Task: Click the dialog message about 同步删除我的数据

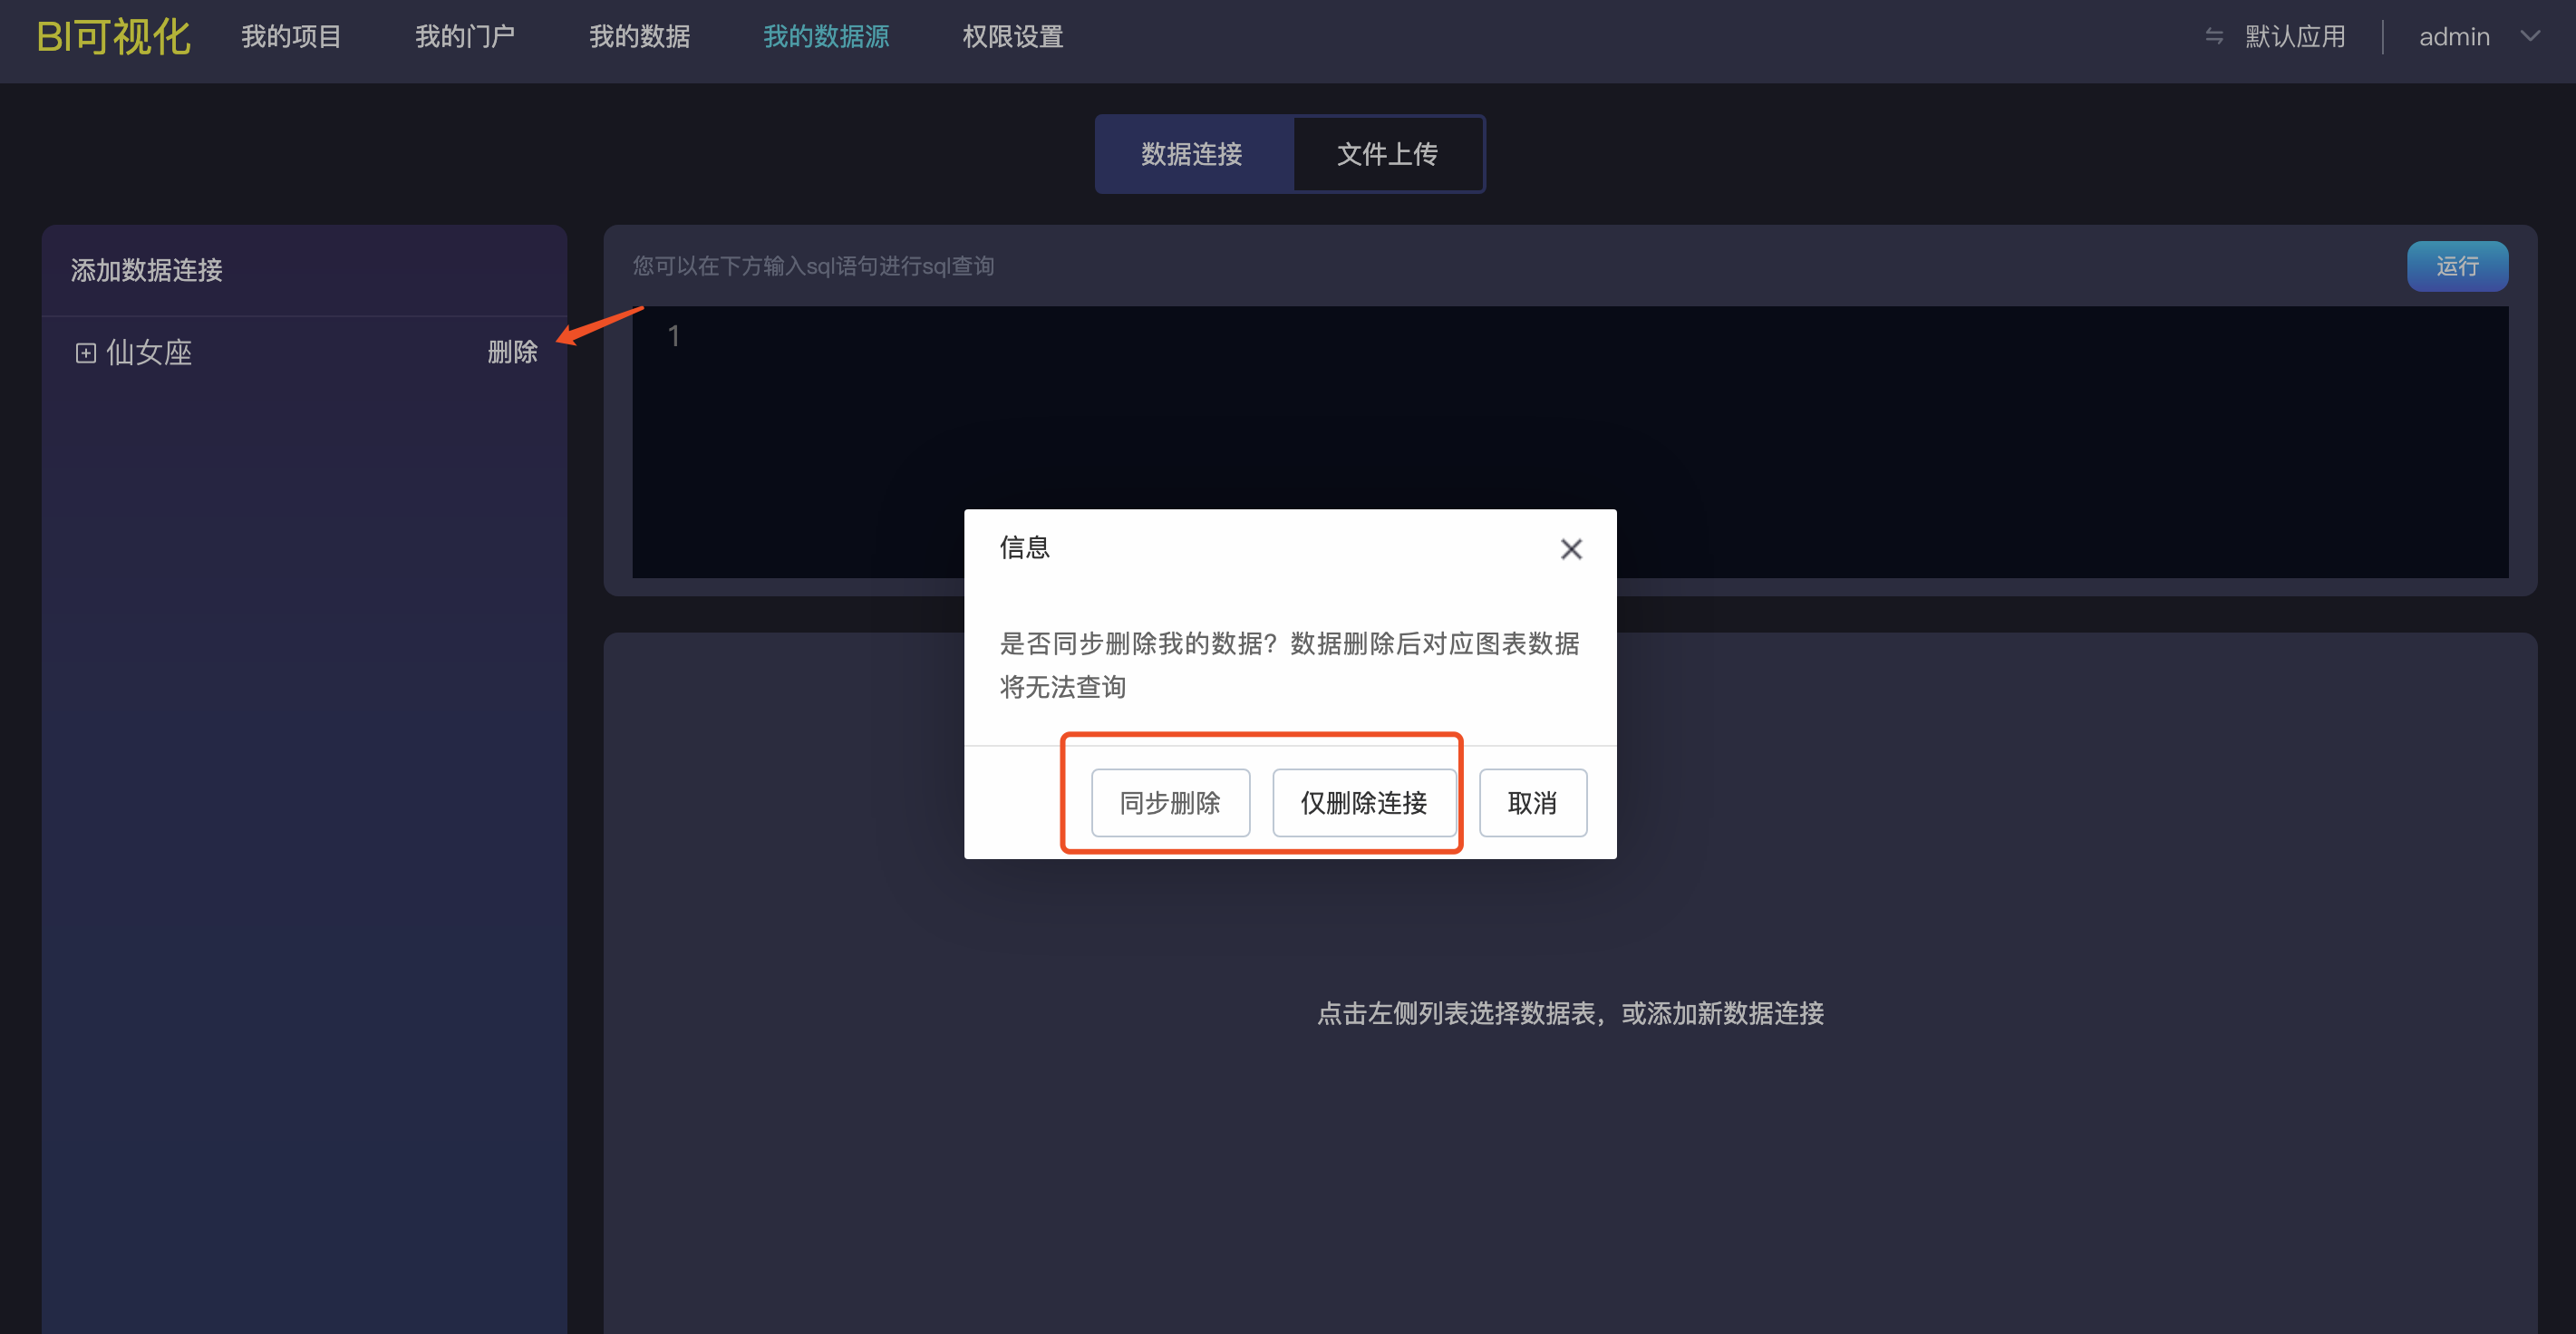Action: (x=1289, y=665)
